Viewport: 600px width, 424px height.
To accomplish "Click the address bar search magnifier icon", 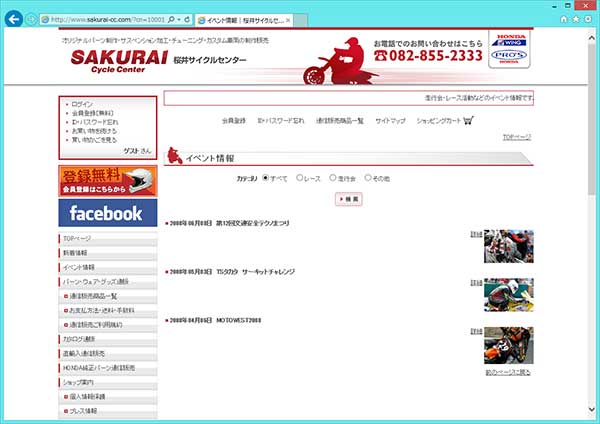I will 171,19.
